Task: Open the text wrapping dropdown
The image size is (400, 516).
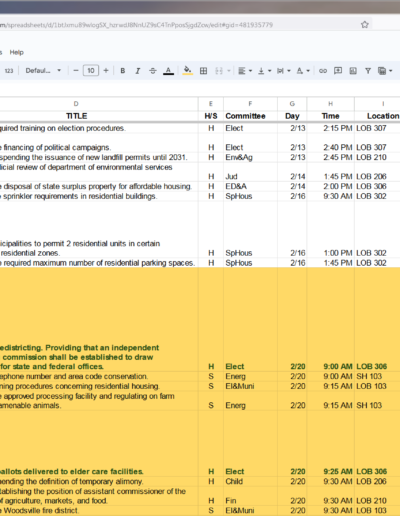Action: coord(284,71)
